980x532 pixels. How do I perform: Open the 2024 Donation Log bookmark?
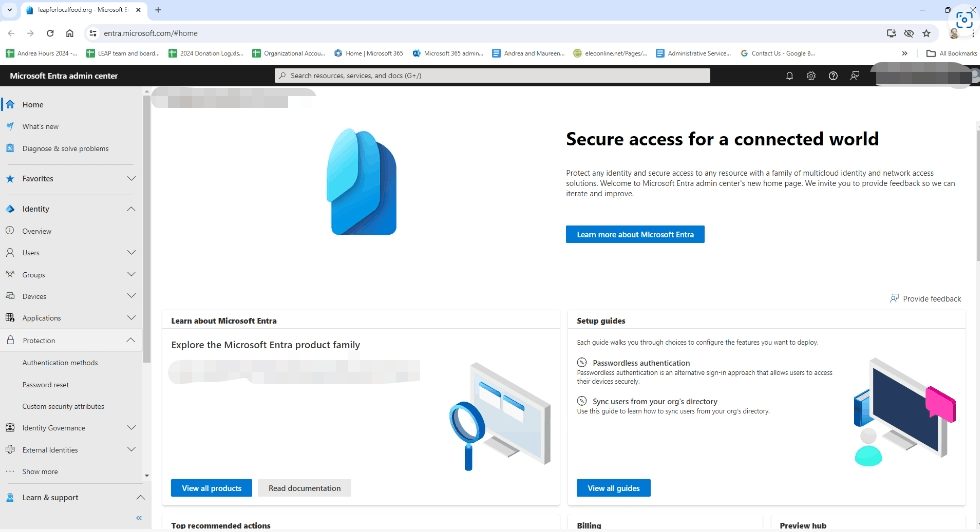[x=206, y=53]
